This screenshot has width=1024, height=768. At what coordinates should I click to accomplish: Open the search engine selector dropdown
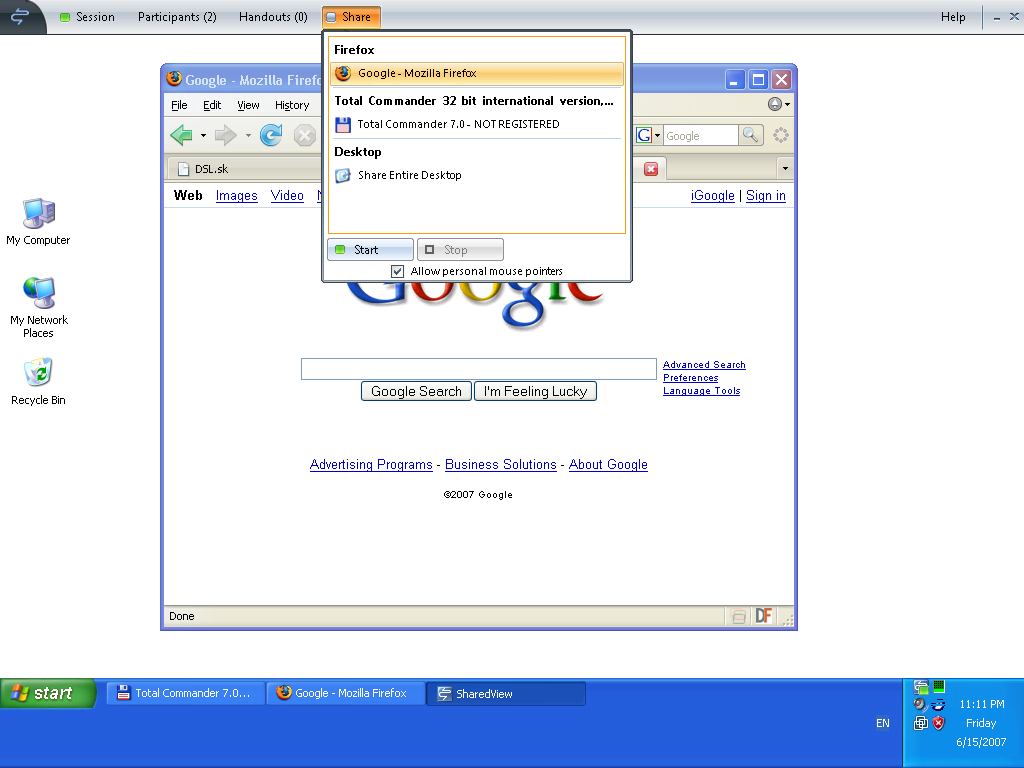click(x=648, y=135)
